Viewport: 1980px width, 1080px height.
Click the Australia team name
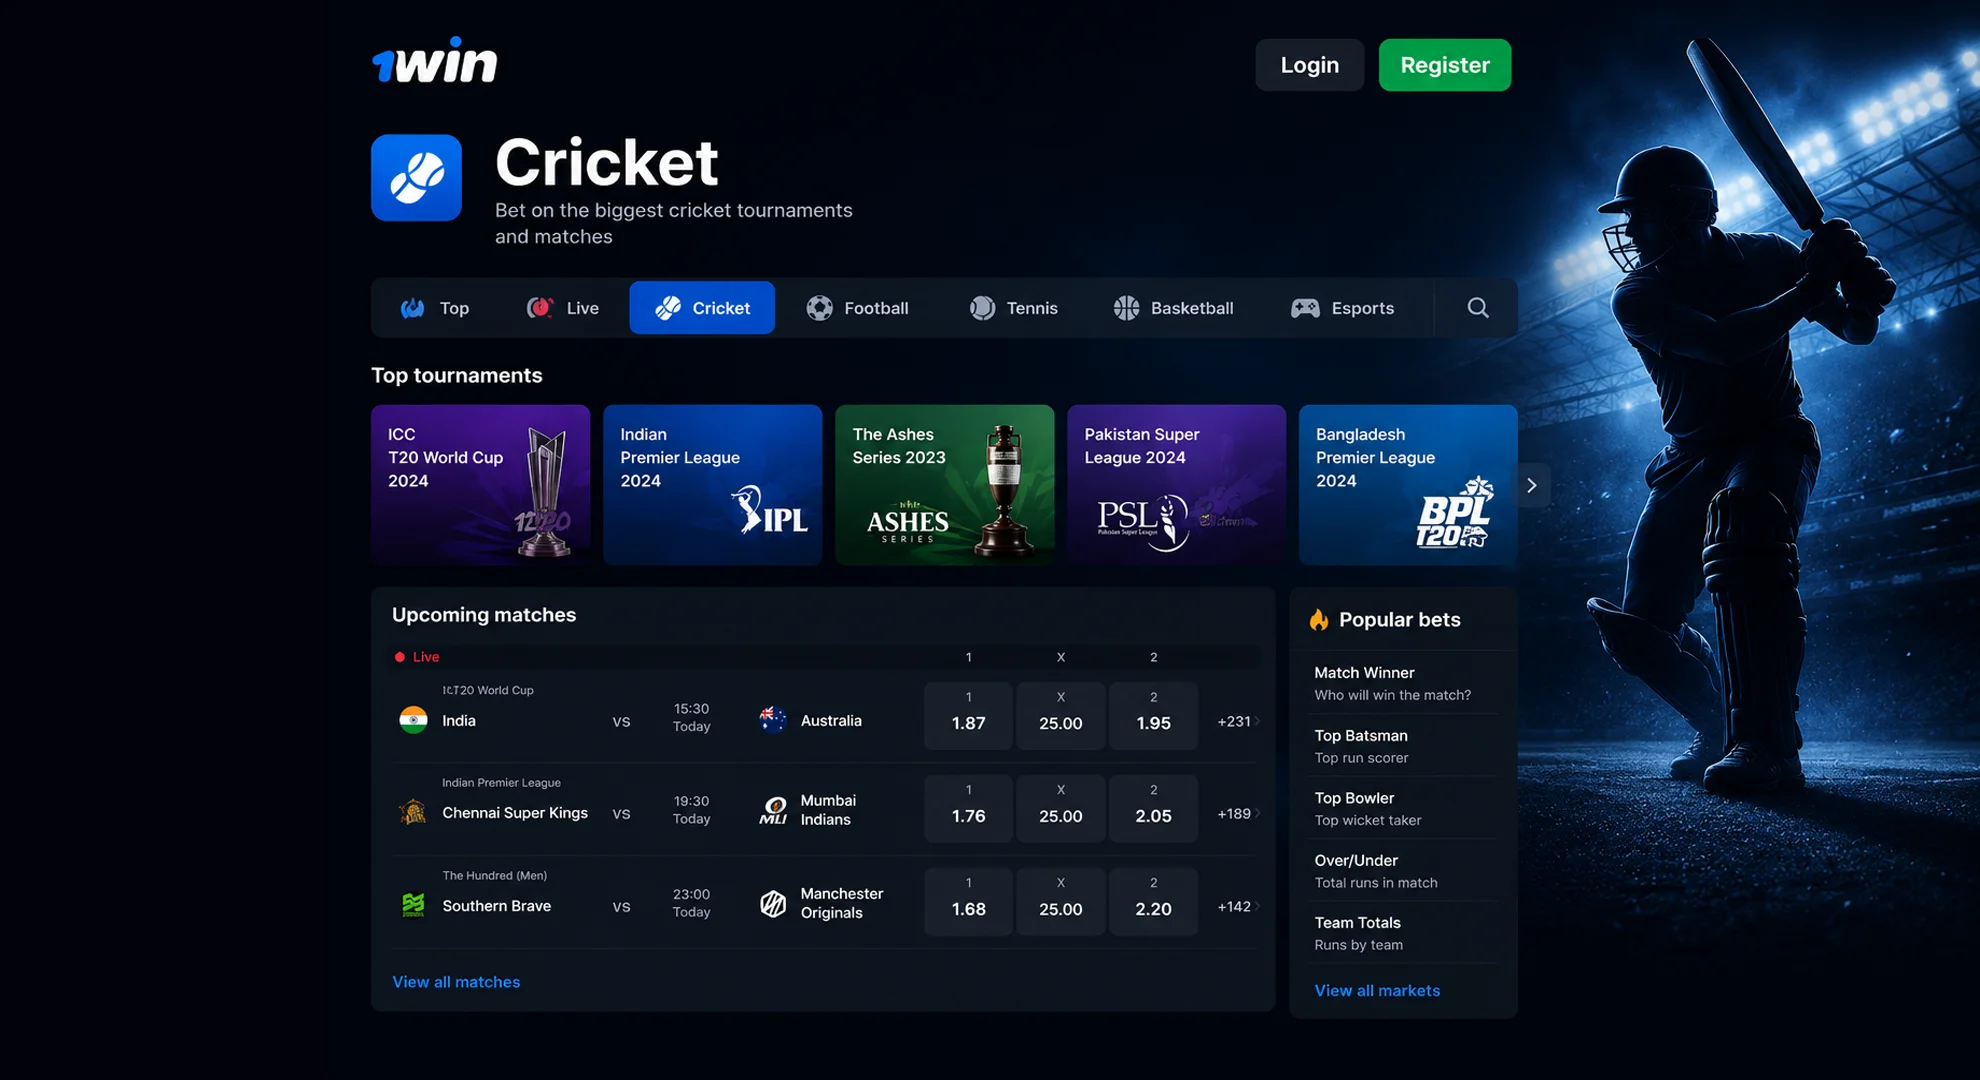point(831,720)
